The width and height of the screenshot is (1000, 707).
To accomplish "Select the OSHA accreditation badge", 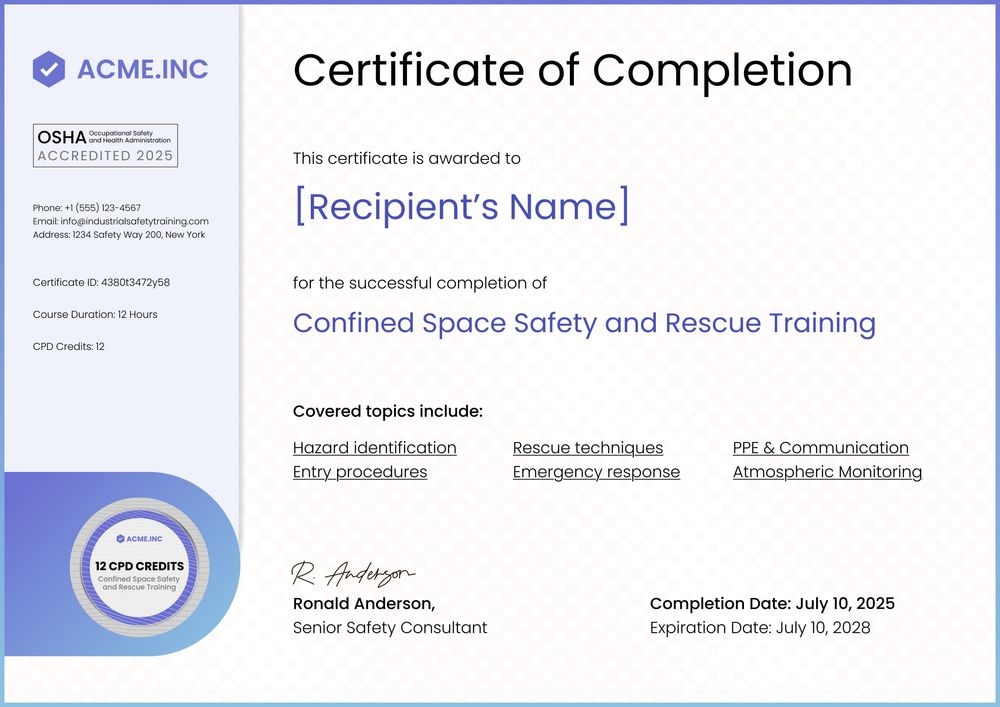I will pyautogui.click(x=105, y=144).
